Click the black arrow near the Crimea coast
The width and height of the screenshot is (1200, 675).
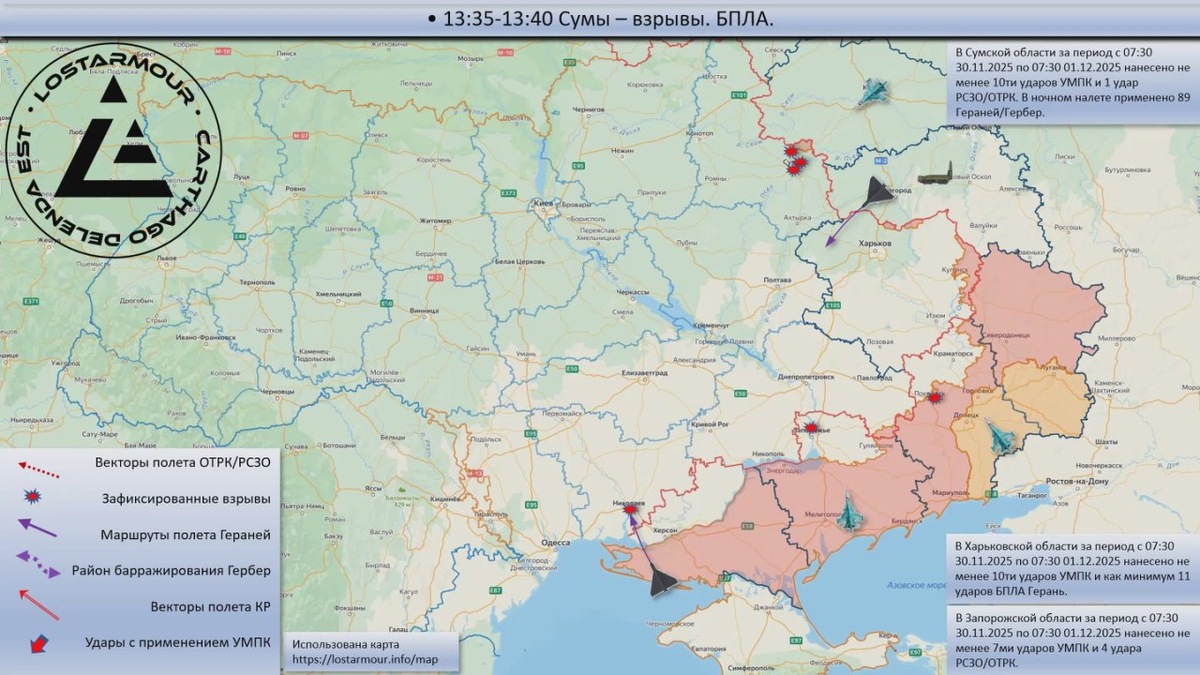661,585
